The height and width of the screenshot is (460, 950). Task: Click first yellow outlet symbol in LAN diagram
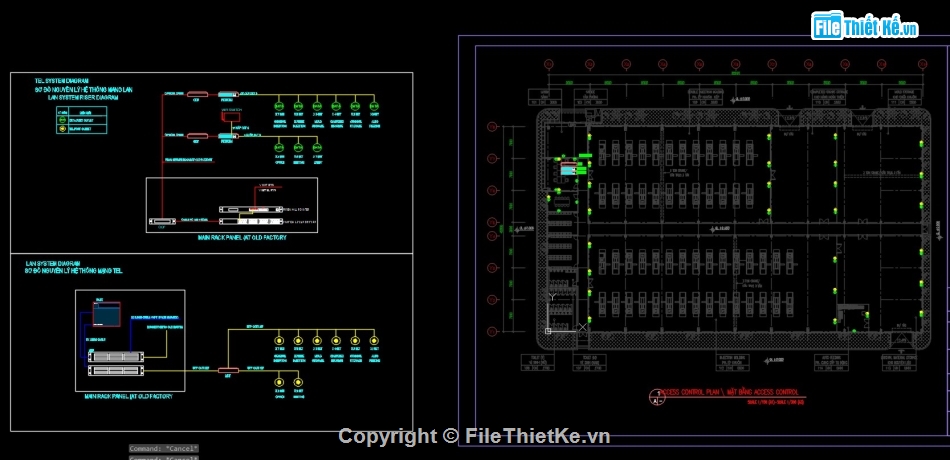point(278,342)
